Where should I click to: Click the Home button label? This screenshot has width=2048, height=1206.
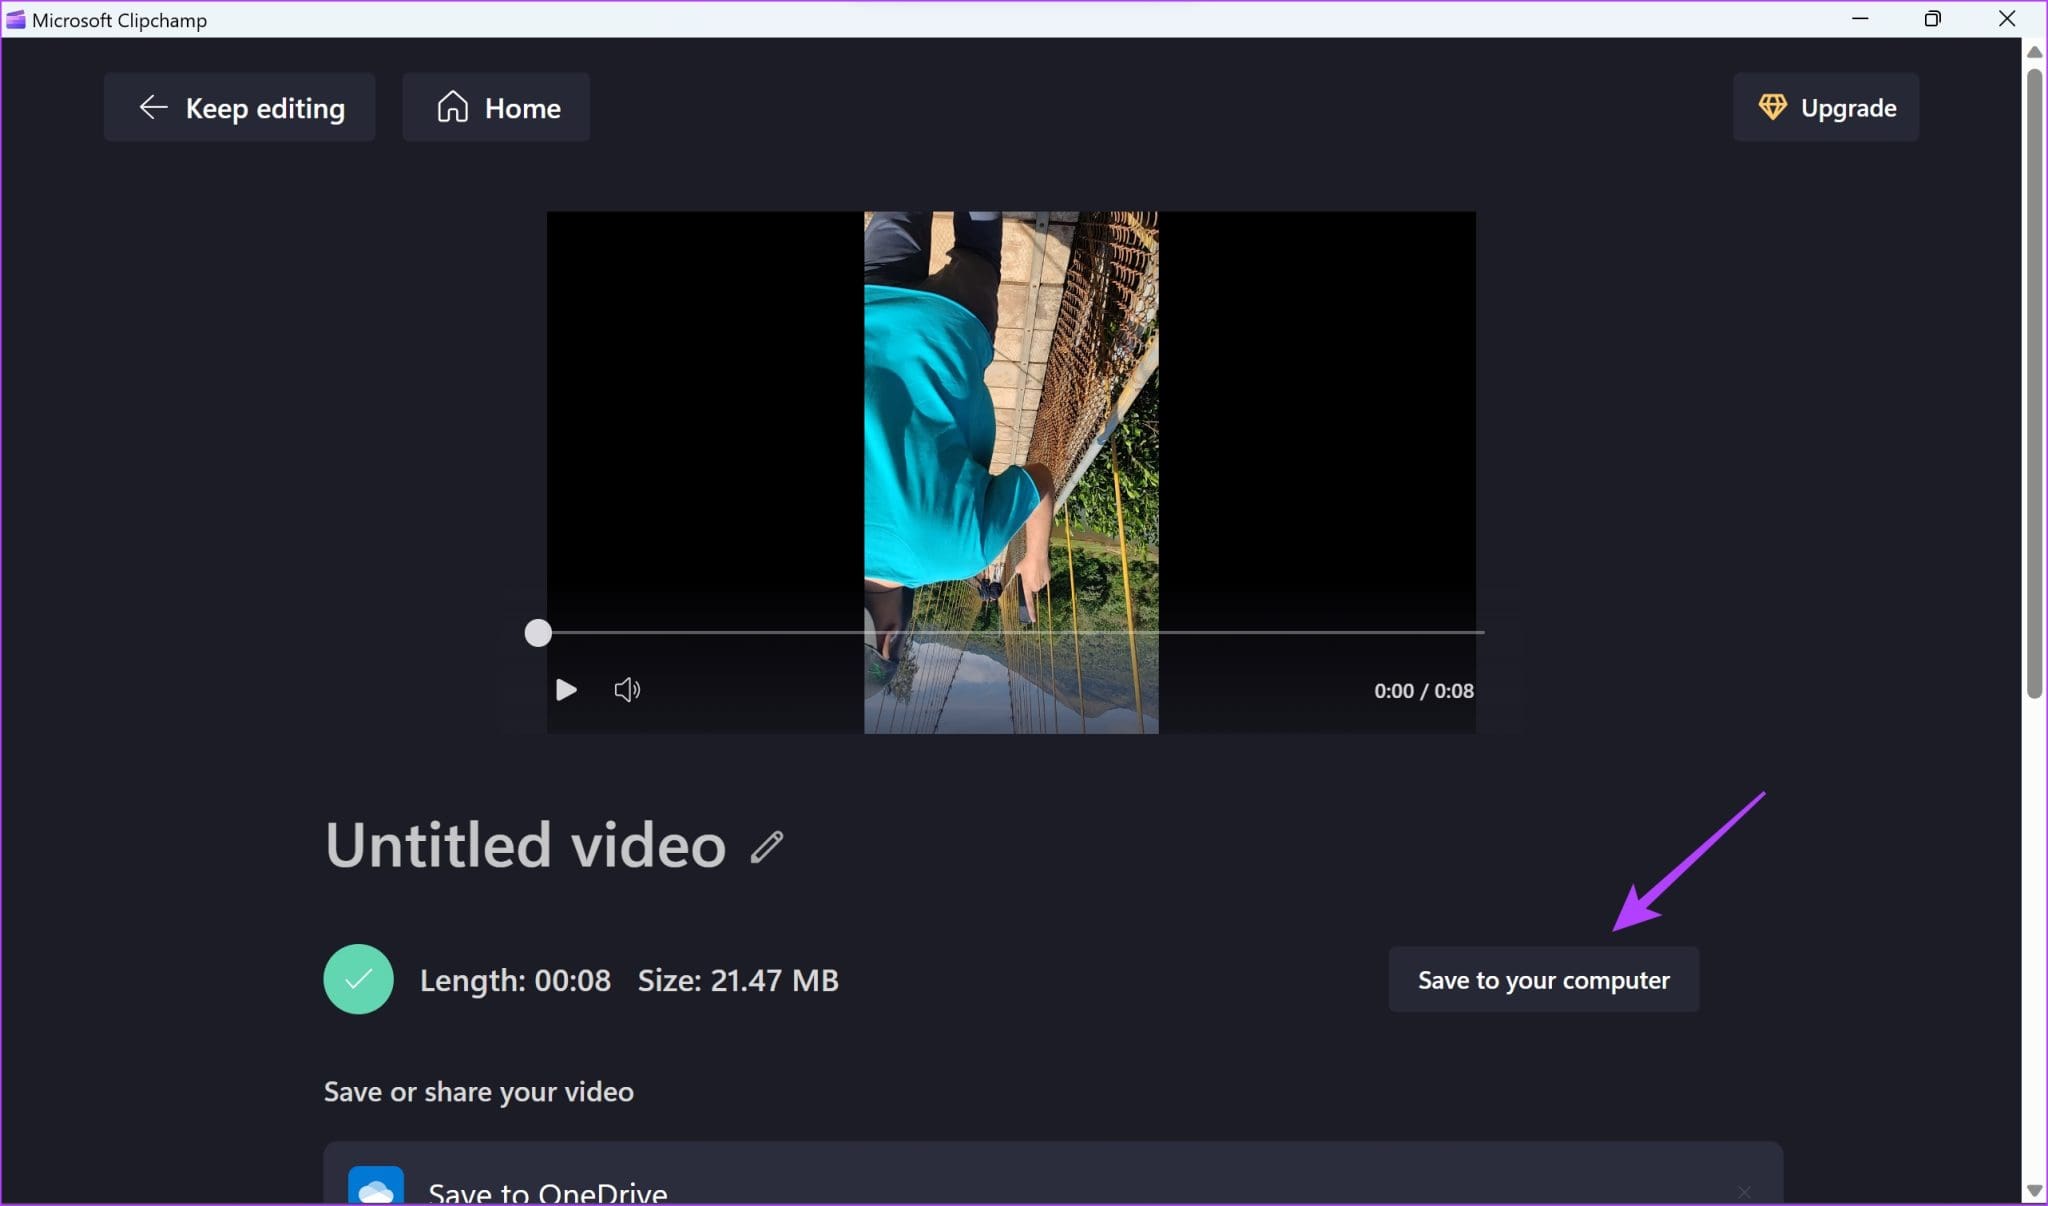point(522,107)
